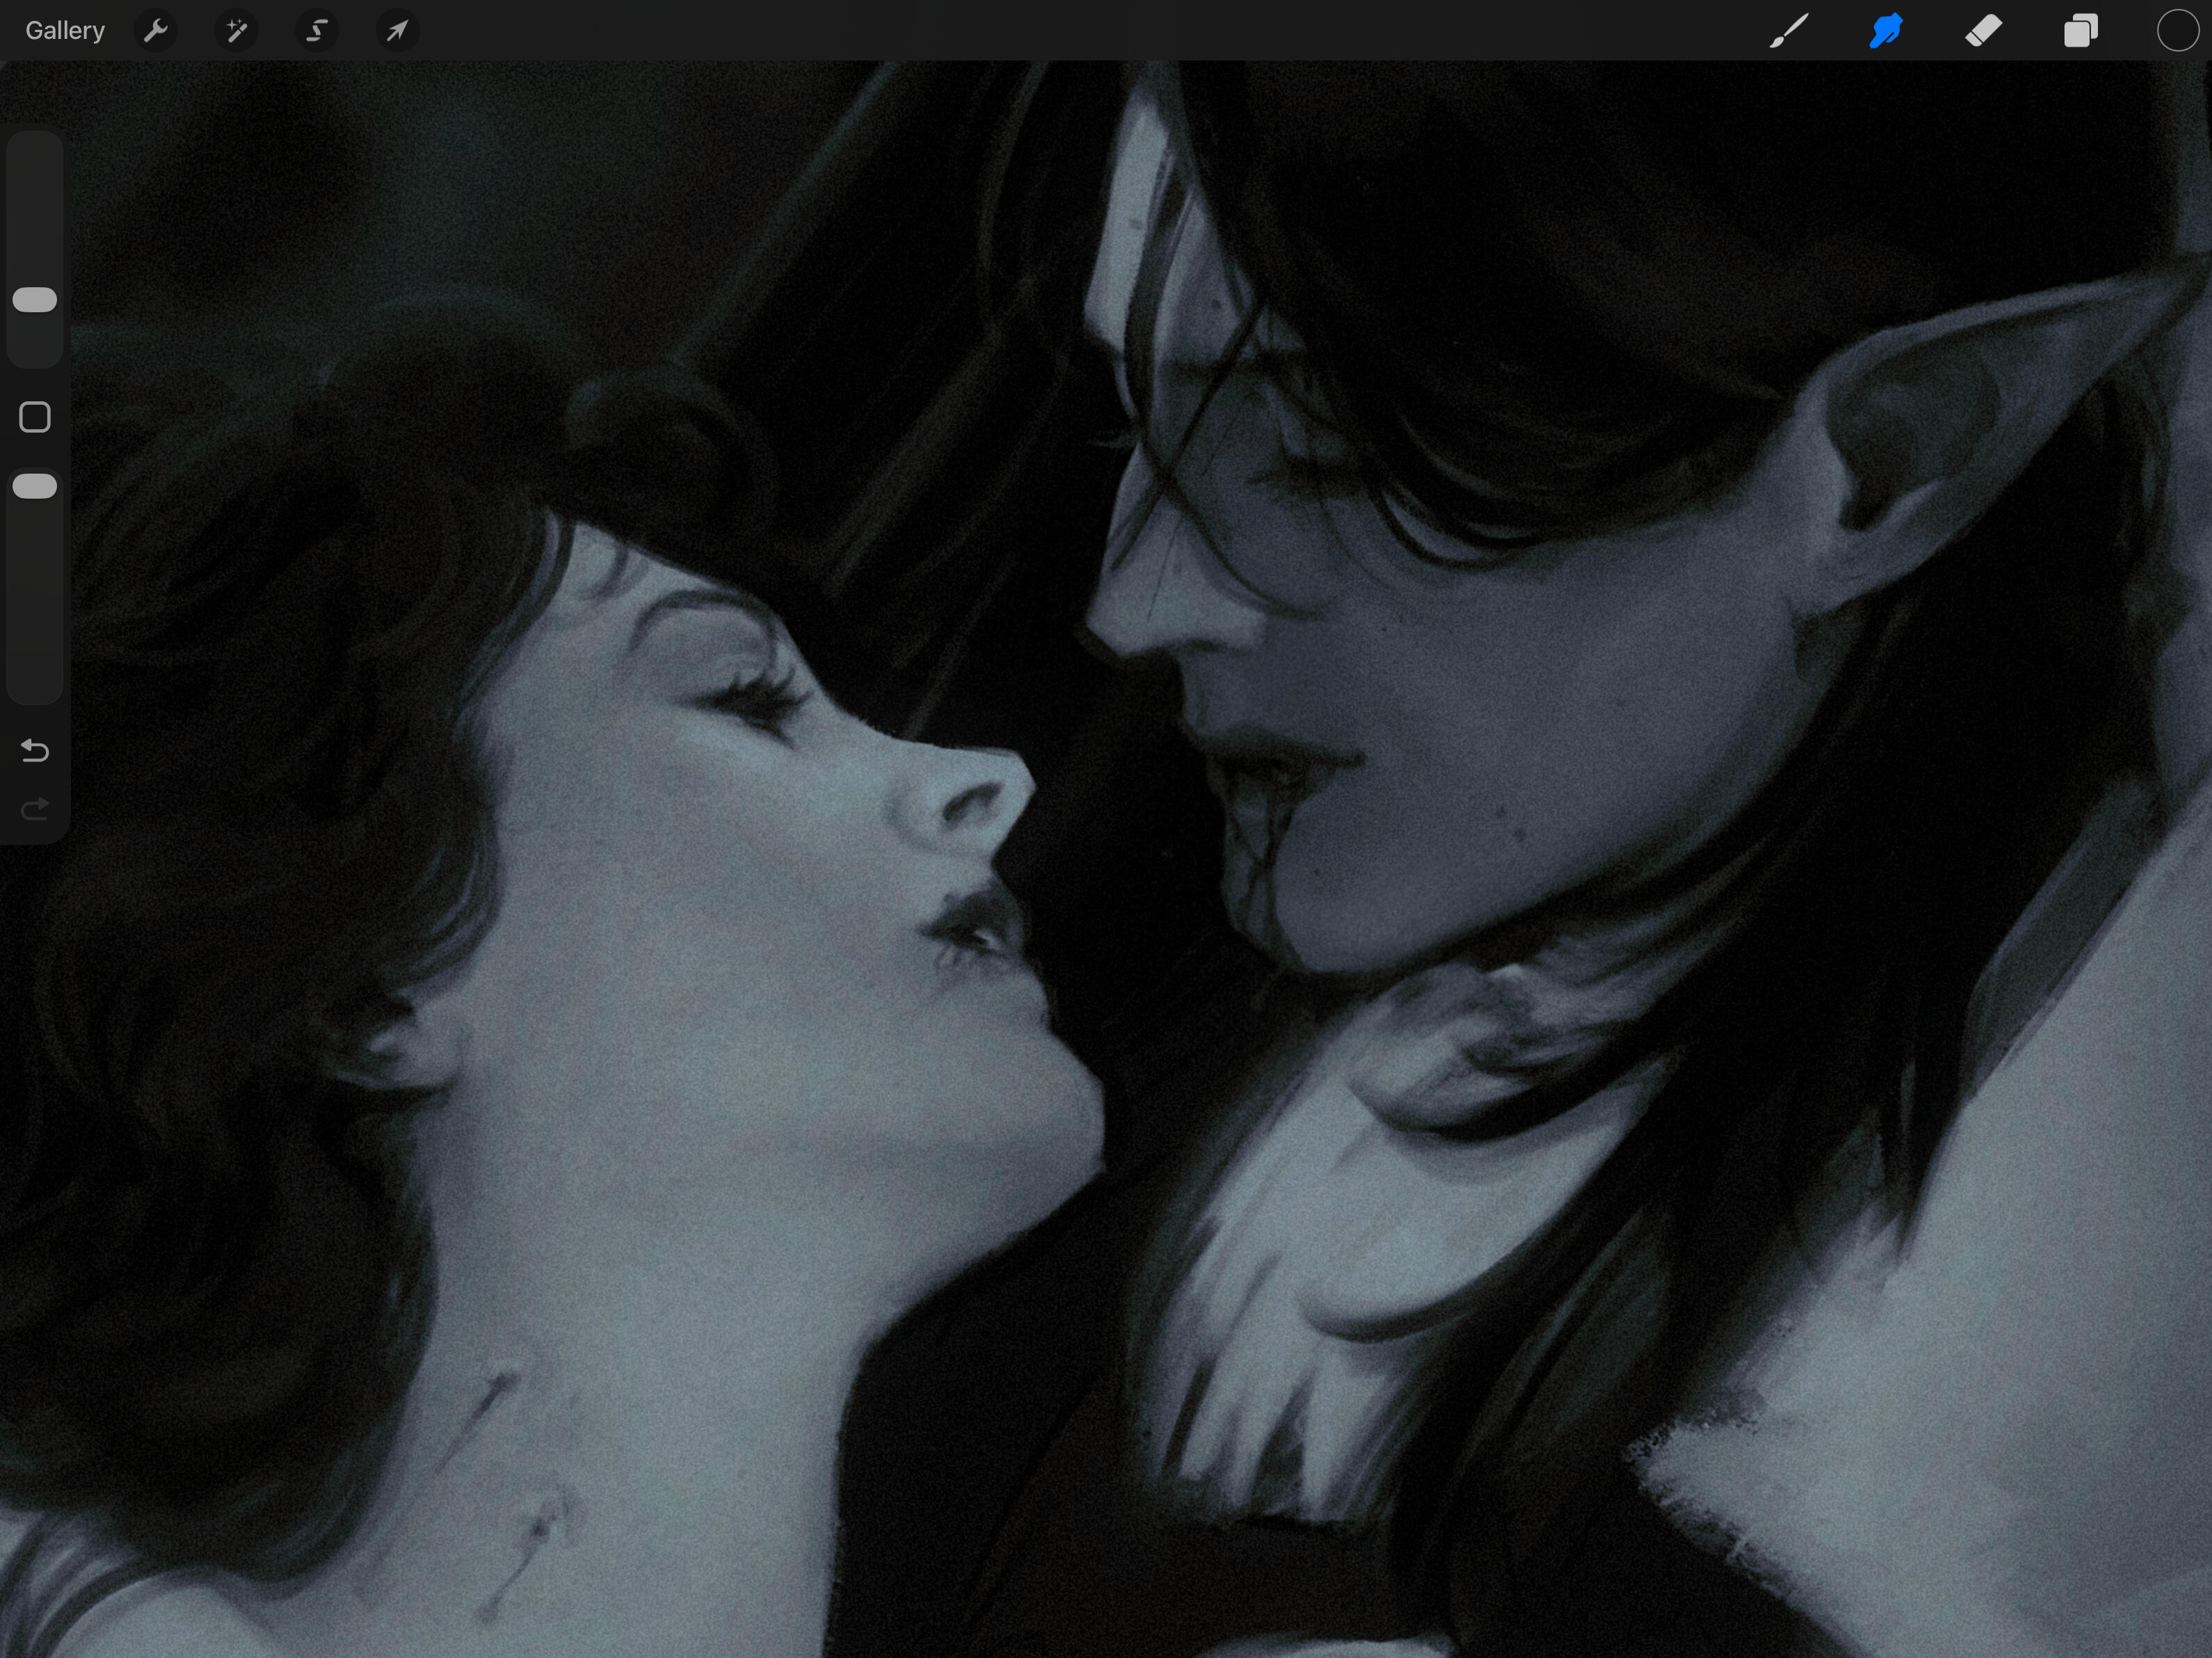Image resolution: width=2212 pixels, height=1658 pixels.
Task: Activate the Transform arrow tool
Action: tap(397, 31)
